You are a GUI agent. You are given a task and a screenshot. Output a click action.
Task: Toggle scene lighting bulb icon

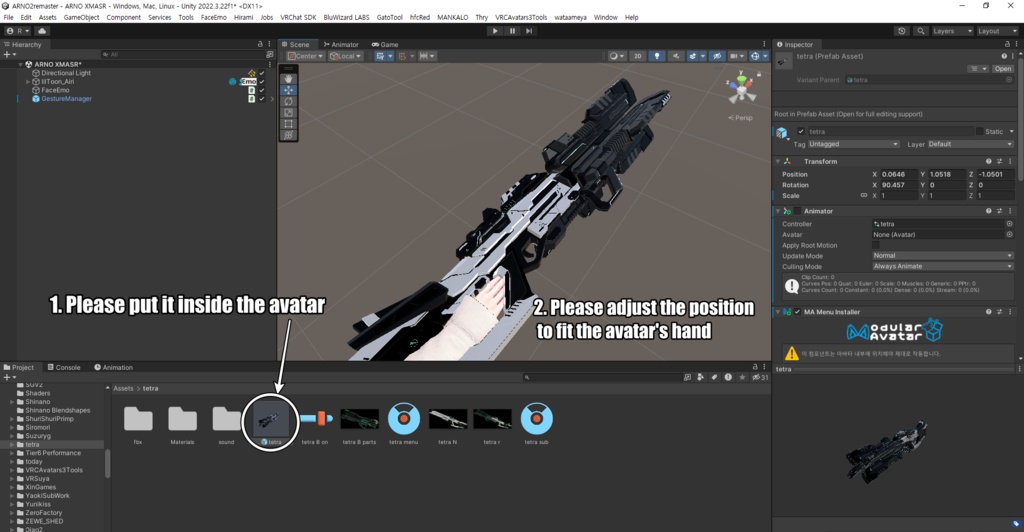[656, 56]
